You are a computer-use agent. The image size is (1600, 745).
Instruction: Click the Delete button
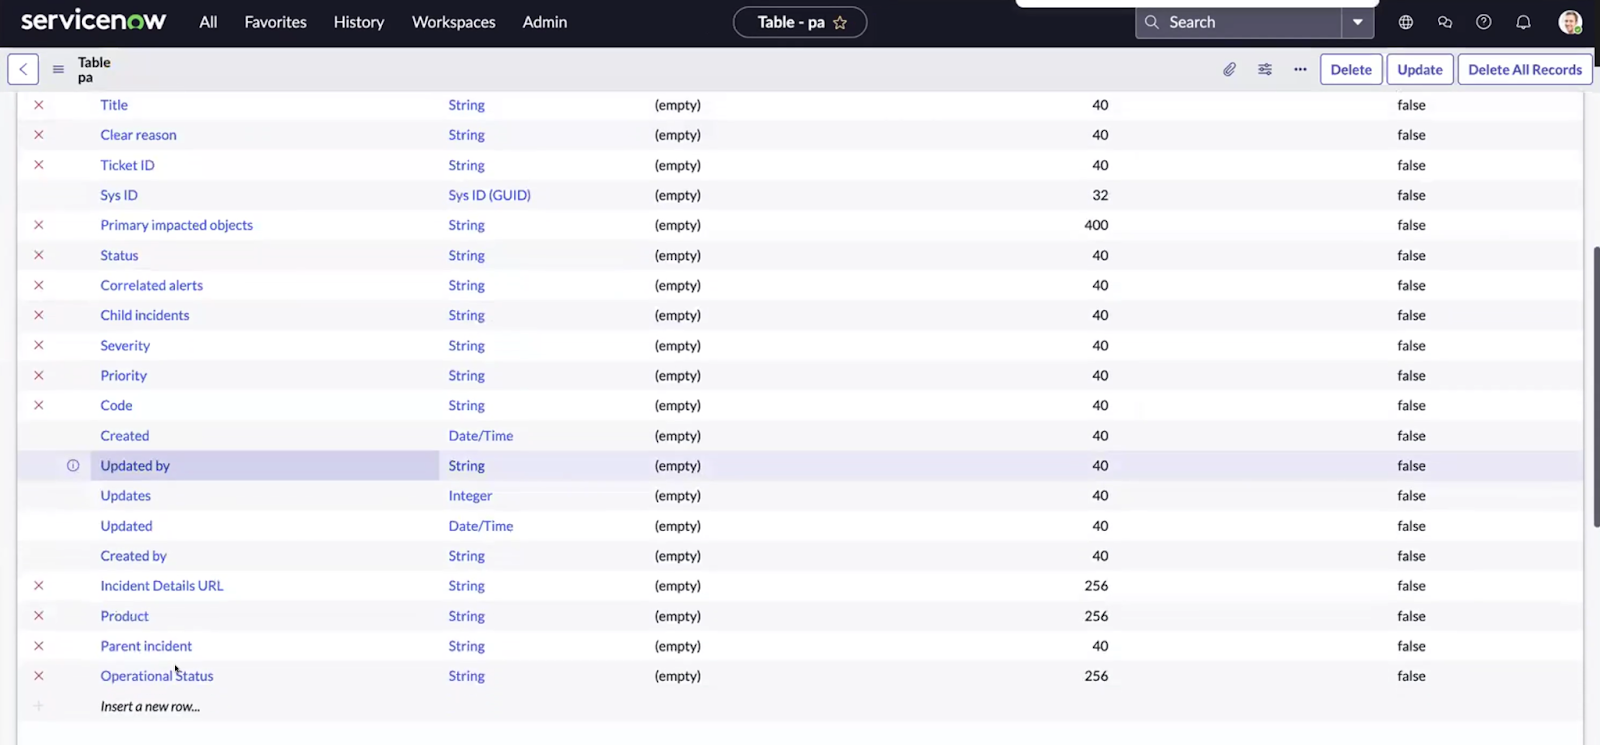click(1351, 69)
